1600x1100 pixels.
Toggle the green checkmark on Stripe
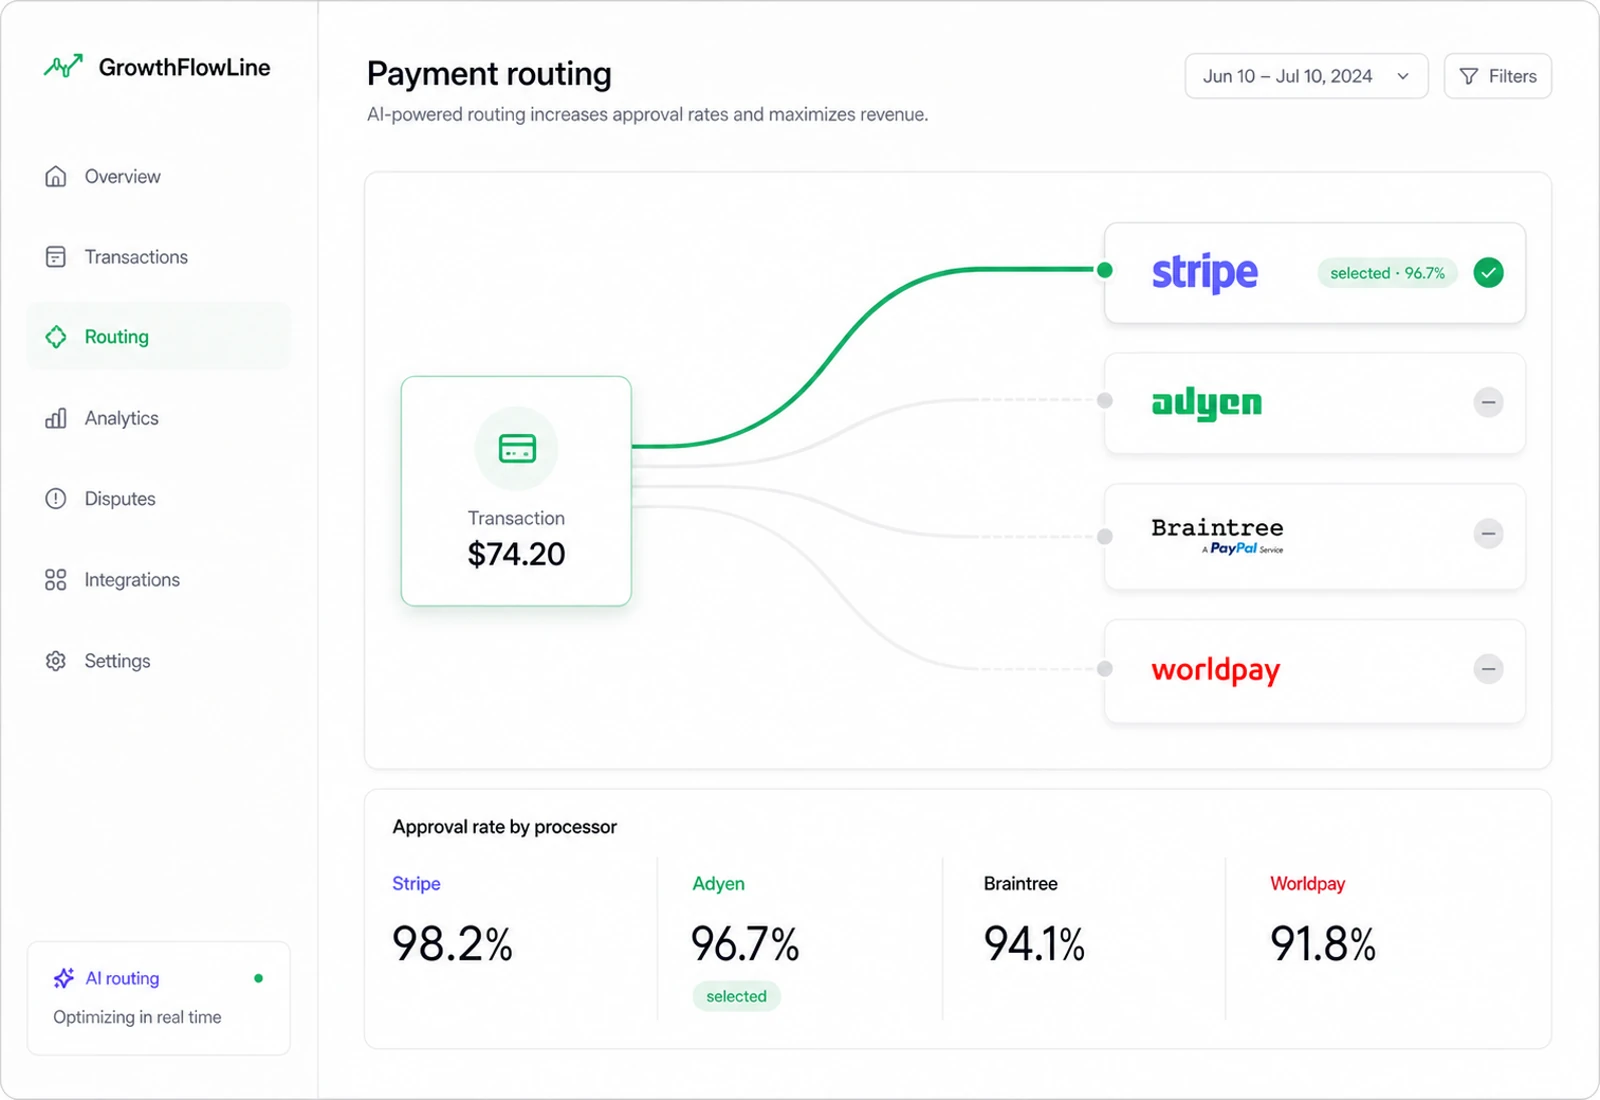pos(1488,272)
